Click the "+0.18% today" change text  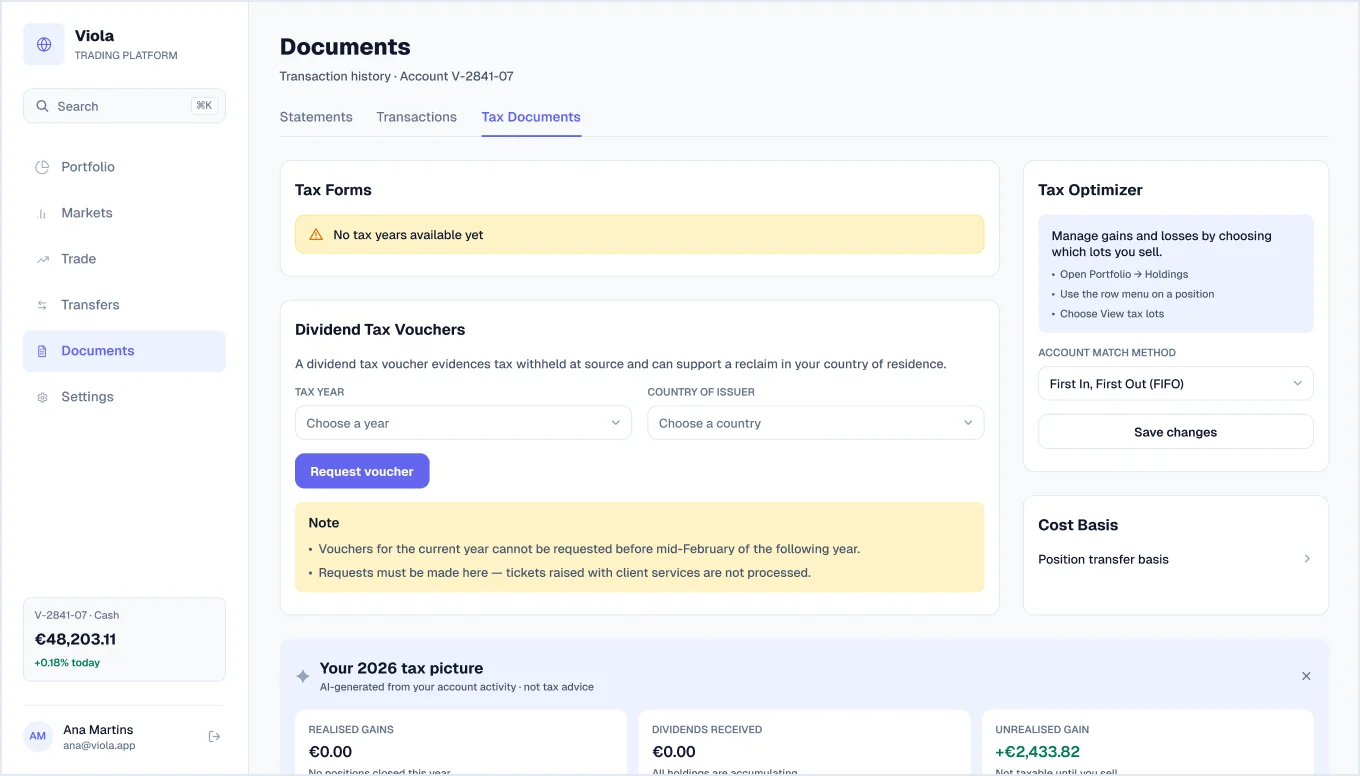coord(67,663)
